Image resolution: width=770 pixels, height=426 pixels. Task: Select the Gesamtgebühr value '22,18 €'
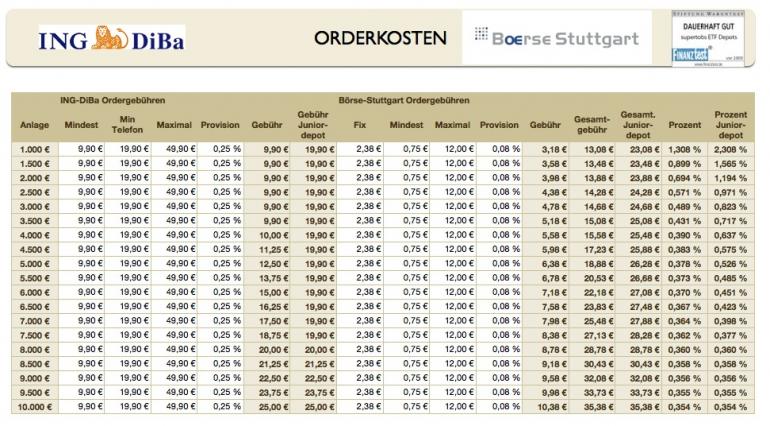click(x=599, y=292)
